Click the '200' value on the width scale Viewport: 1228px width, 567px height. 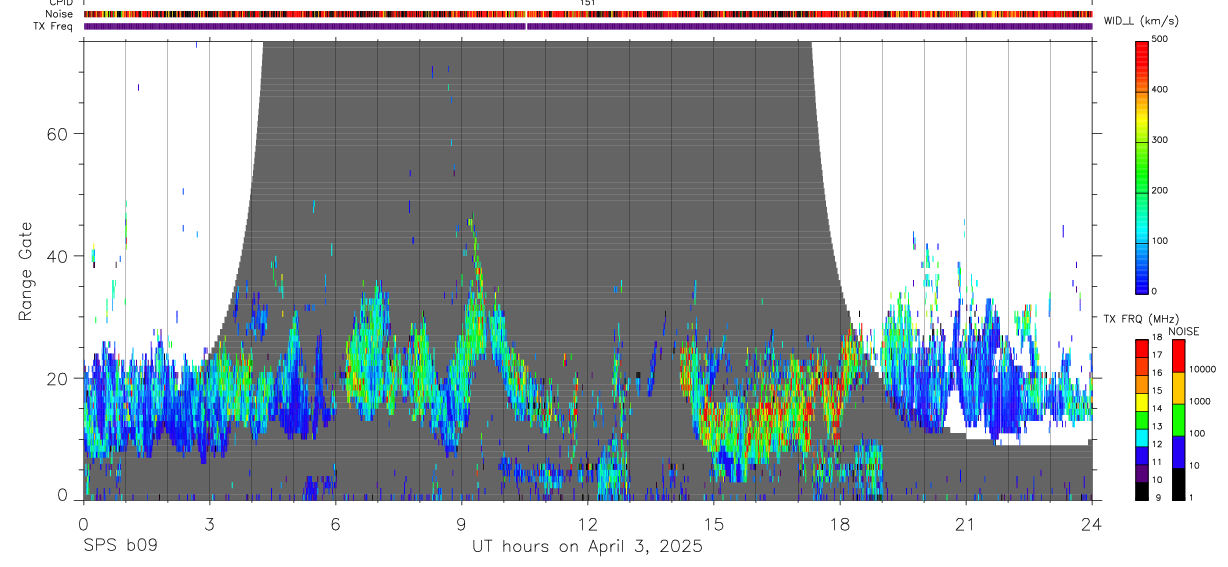point(1160,190)
